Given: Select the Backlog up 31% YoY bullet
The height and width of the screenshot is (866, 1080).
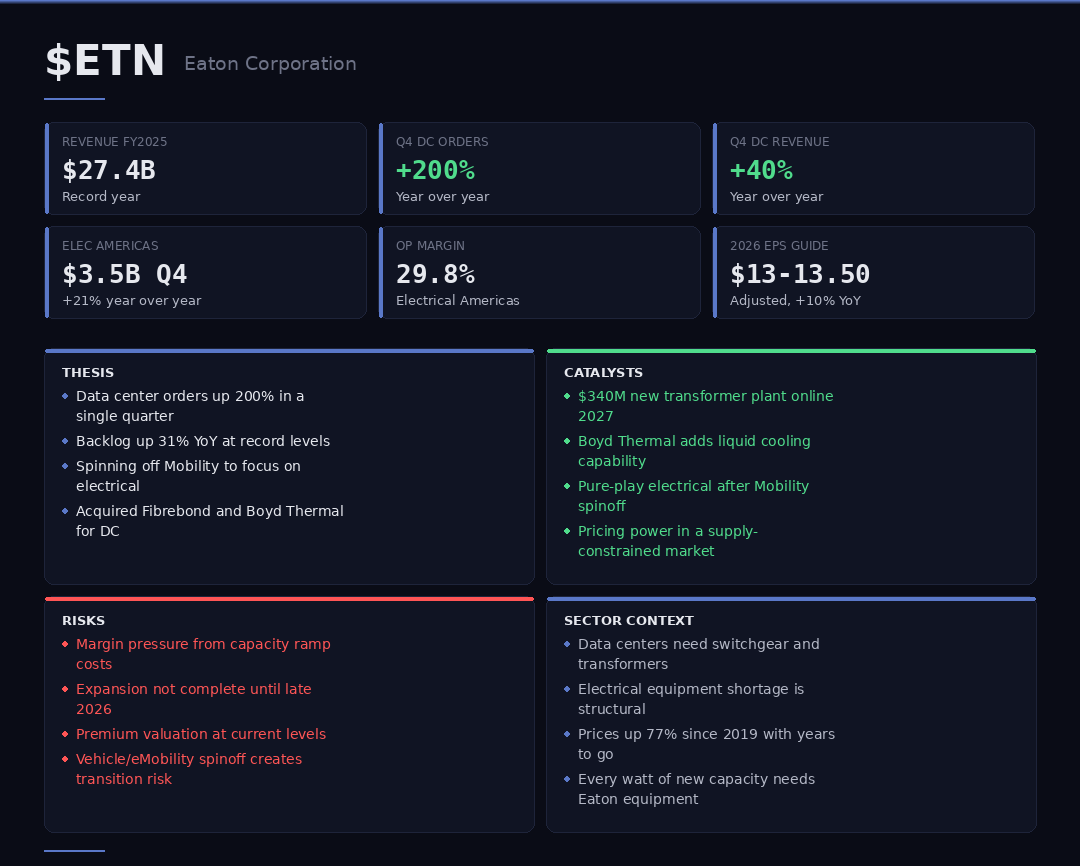Looking at the screenshot, I should [196, 441].
